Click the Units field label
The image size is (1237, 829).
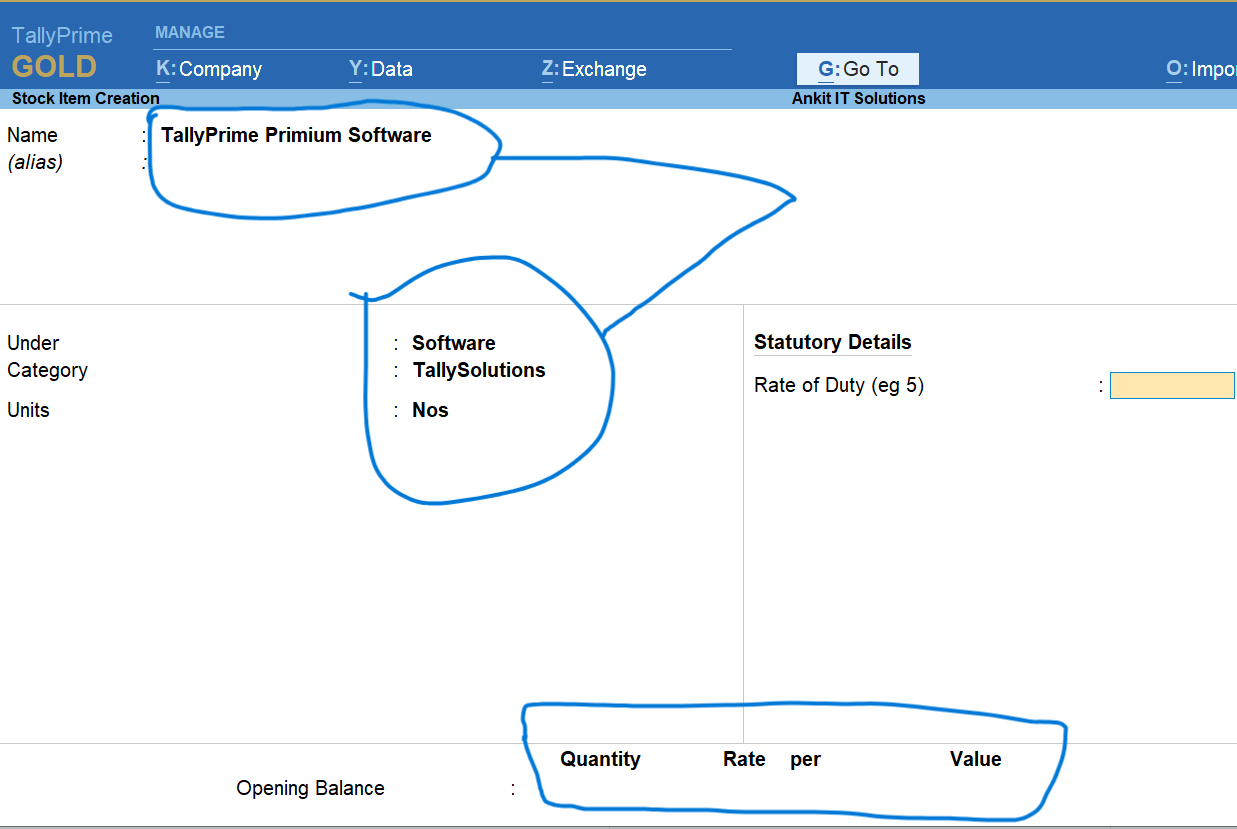(x=28, y=410)
